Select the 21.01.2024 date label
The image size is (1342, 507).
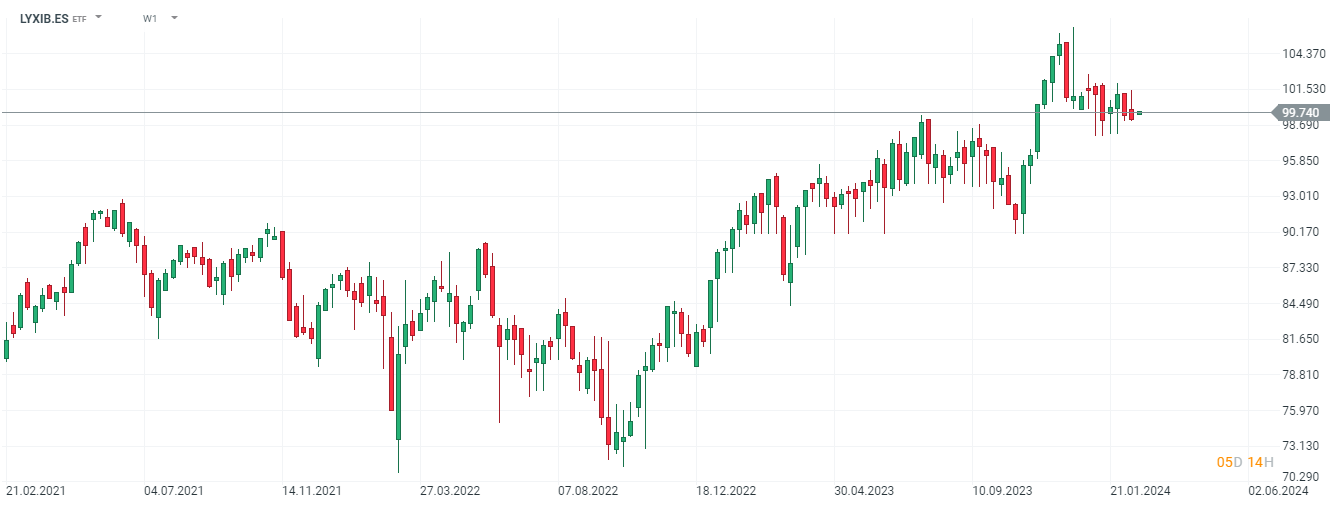[1140, 491]
